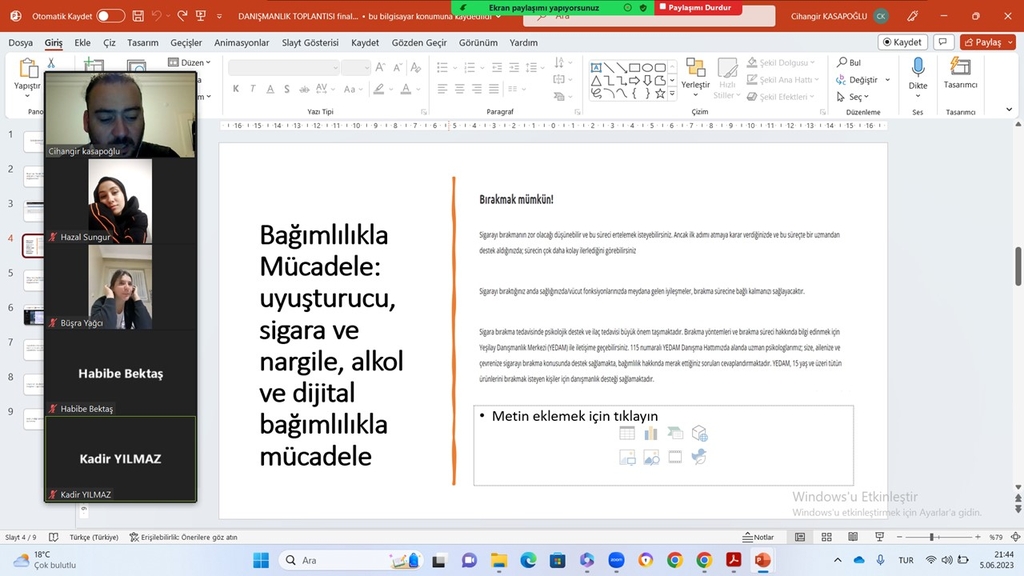The width and height of the screenshot is (1024, 576).
Task: Toggle bold formatting with K
Action: click(x=235, y=88)
